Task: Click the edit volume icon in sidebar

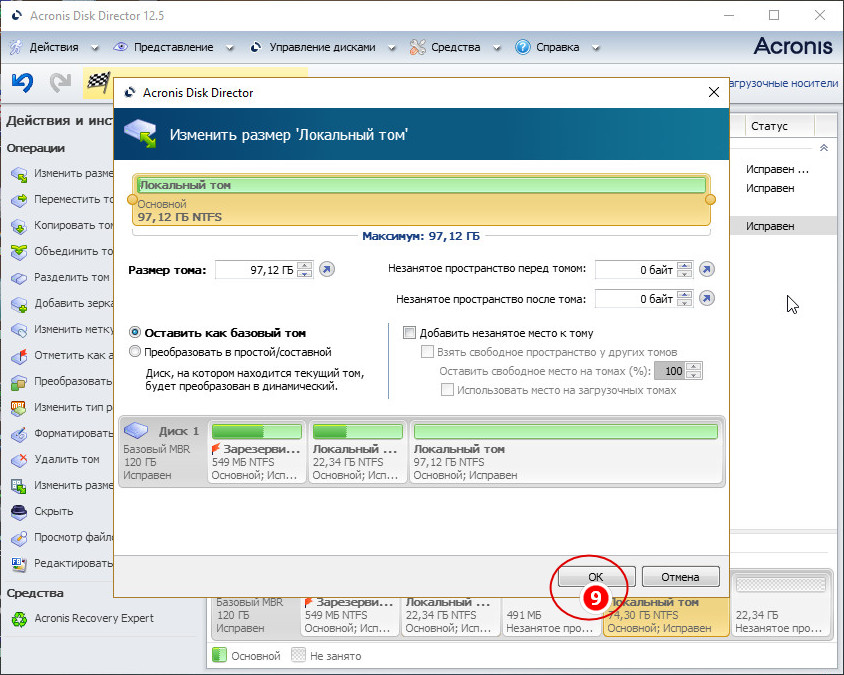Action: pyautogui.click(x=19, y=564)
